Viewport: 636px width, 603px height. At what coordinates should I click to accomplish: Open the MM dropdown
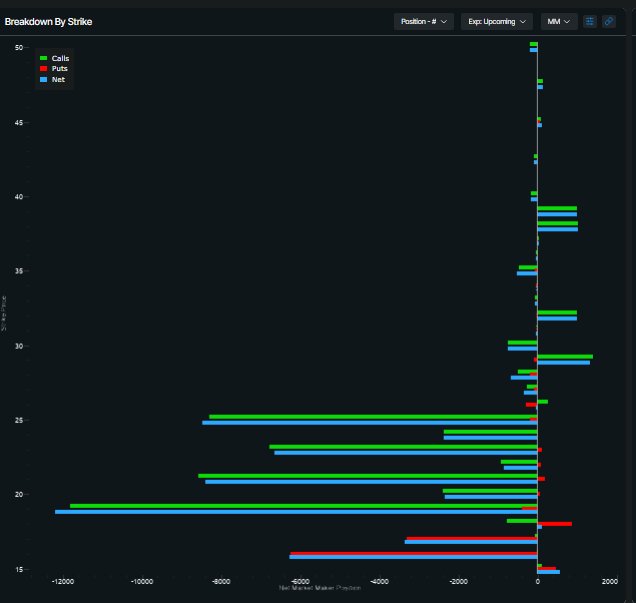pos(559,21)
